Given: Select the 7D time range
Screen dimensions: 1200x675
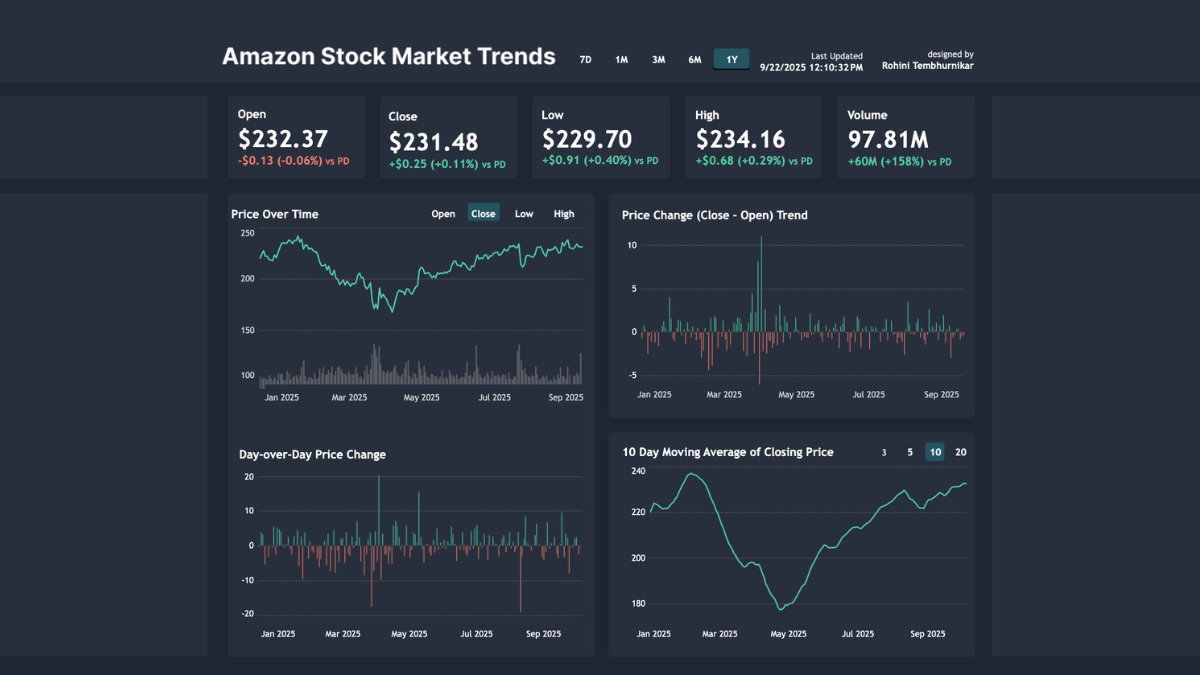Looking at the screenshot, I should (583, 59).
